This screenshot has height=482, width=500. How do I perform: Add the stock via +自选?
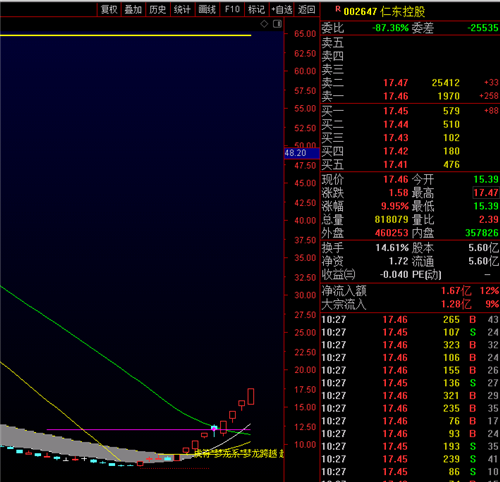[x=282, y=10]
